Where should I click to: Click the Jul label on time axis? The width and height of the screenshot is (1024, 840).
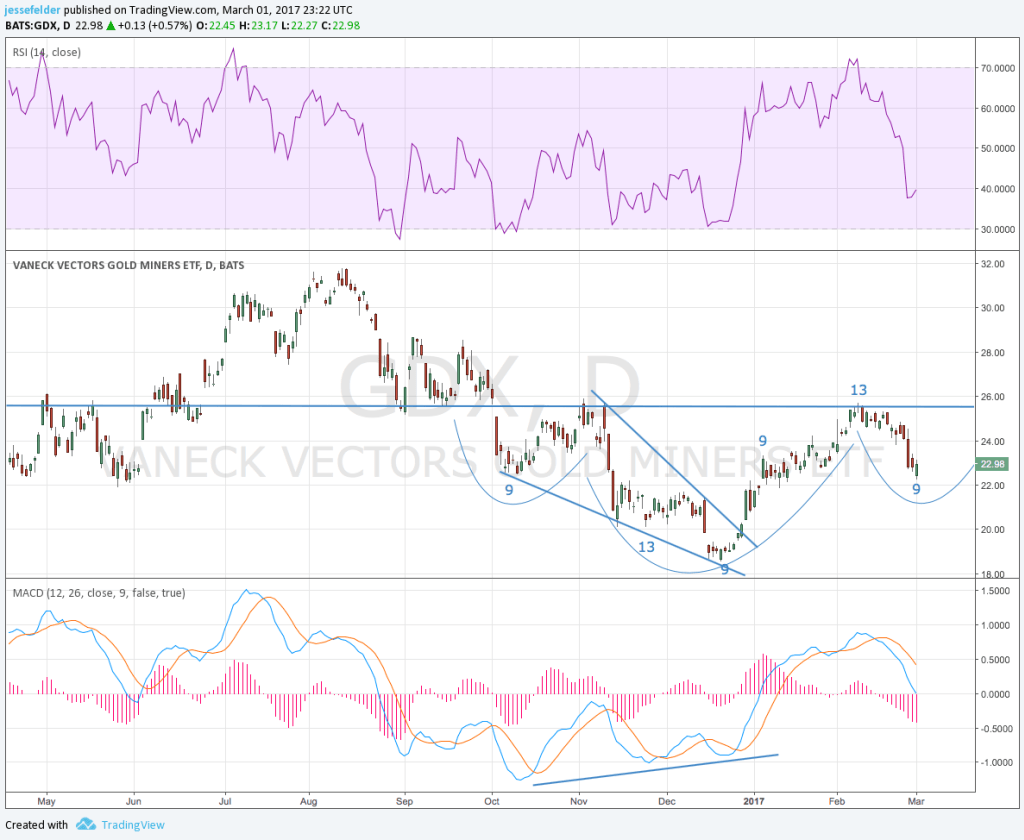point(225,801)
